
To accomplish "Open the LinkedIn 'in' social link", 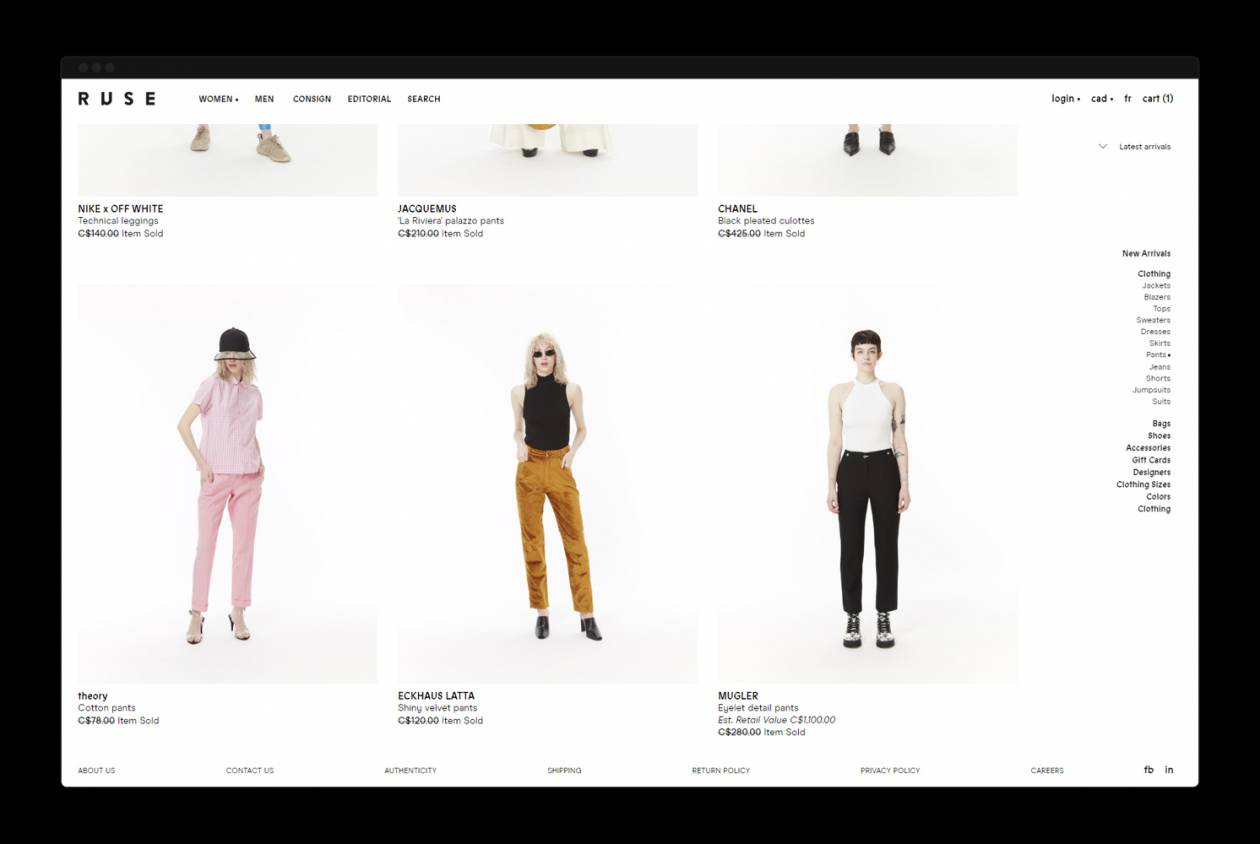I will [1169, 770].
